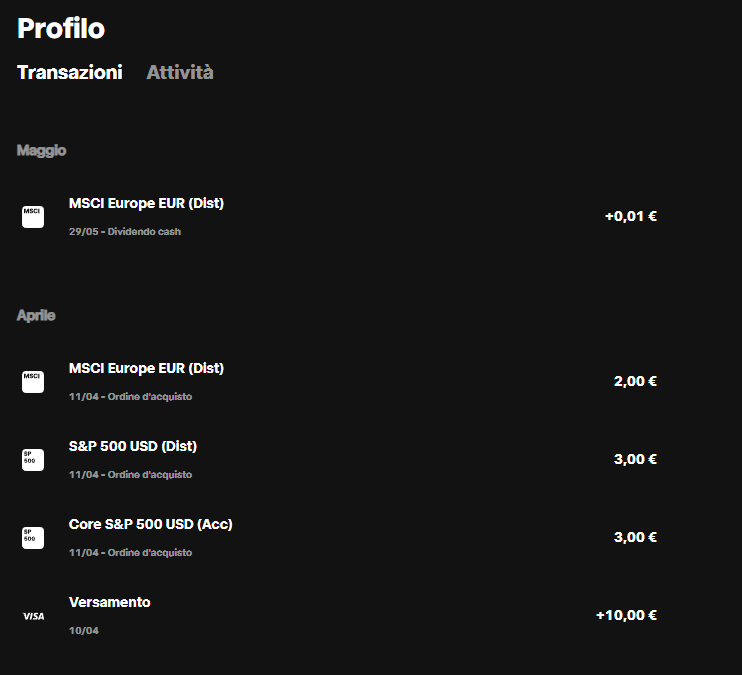
Task: Click the +0,01 € dividend amount
Action: pyautogui.click(x=631, y=216)
